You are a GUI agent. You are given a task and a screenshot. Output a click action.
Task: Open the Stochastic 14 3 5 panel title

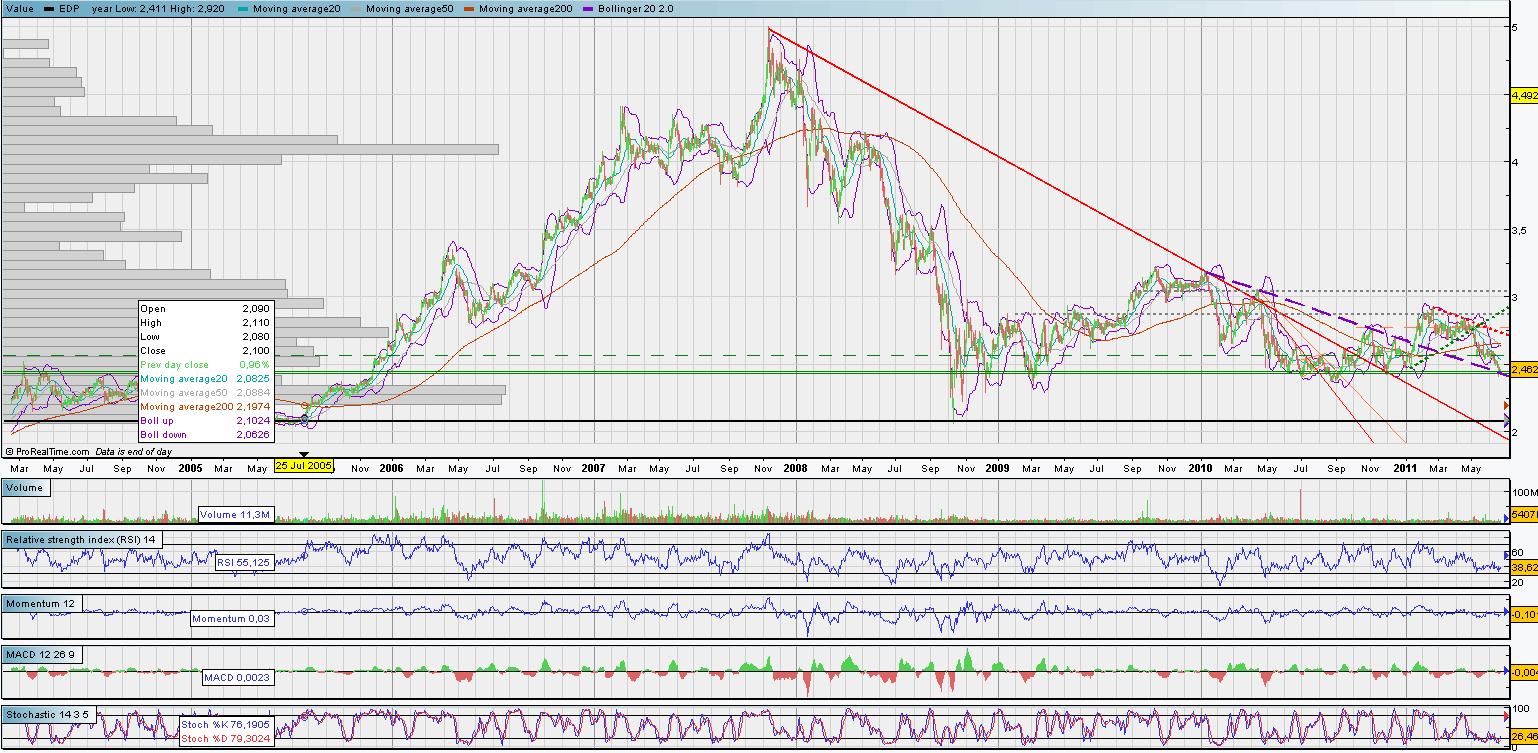pyautogui.click(x=50, y=715)
